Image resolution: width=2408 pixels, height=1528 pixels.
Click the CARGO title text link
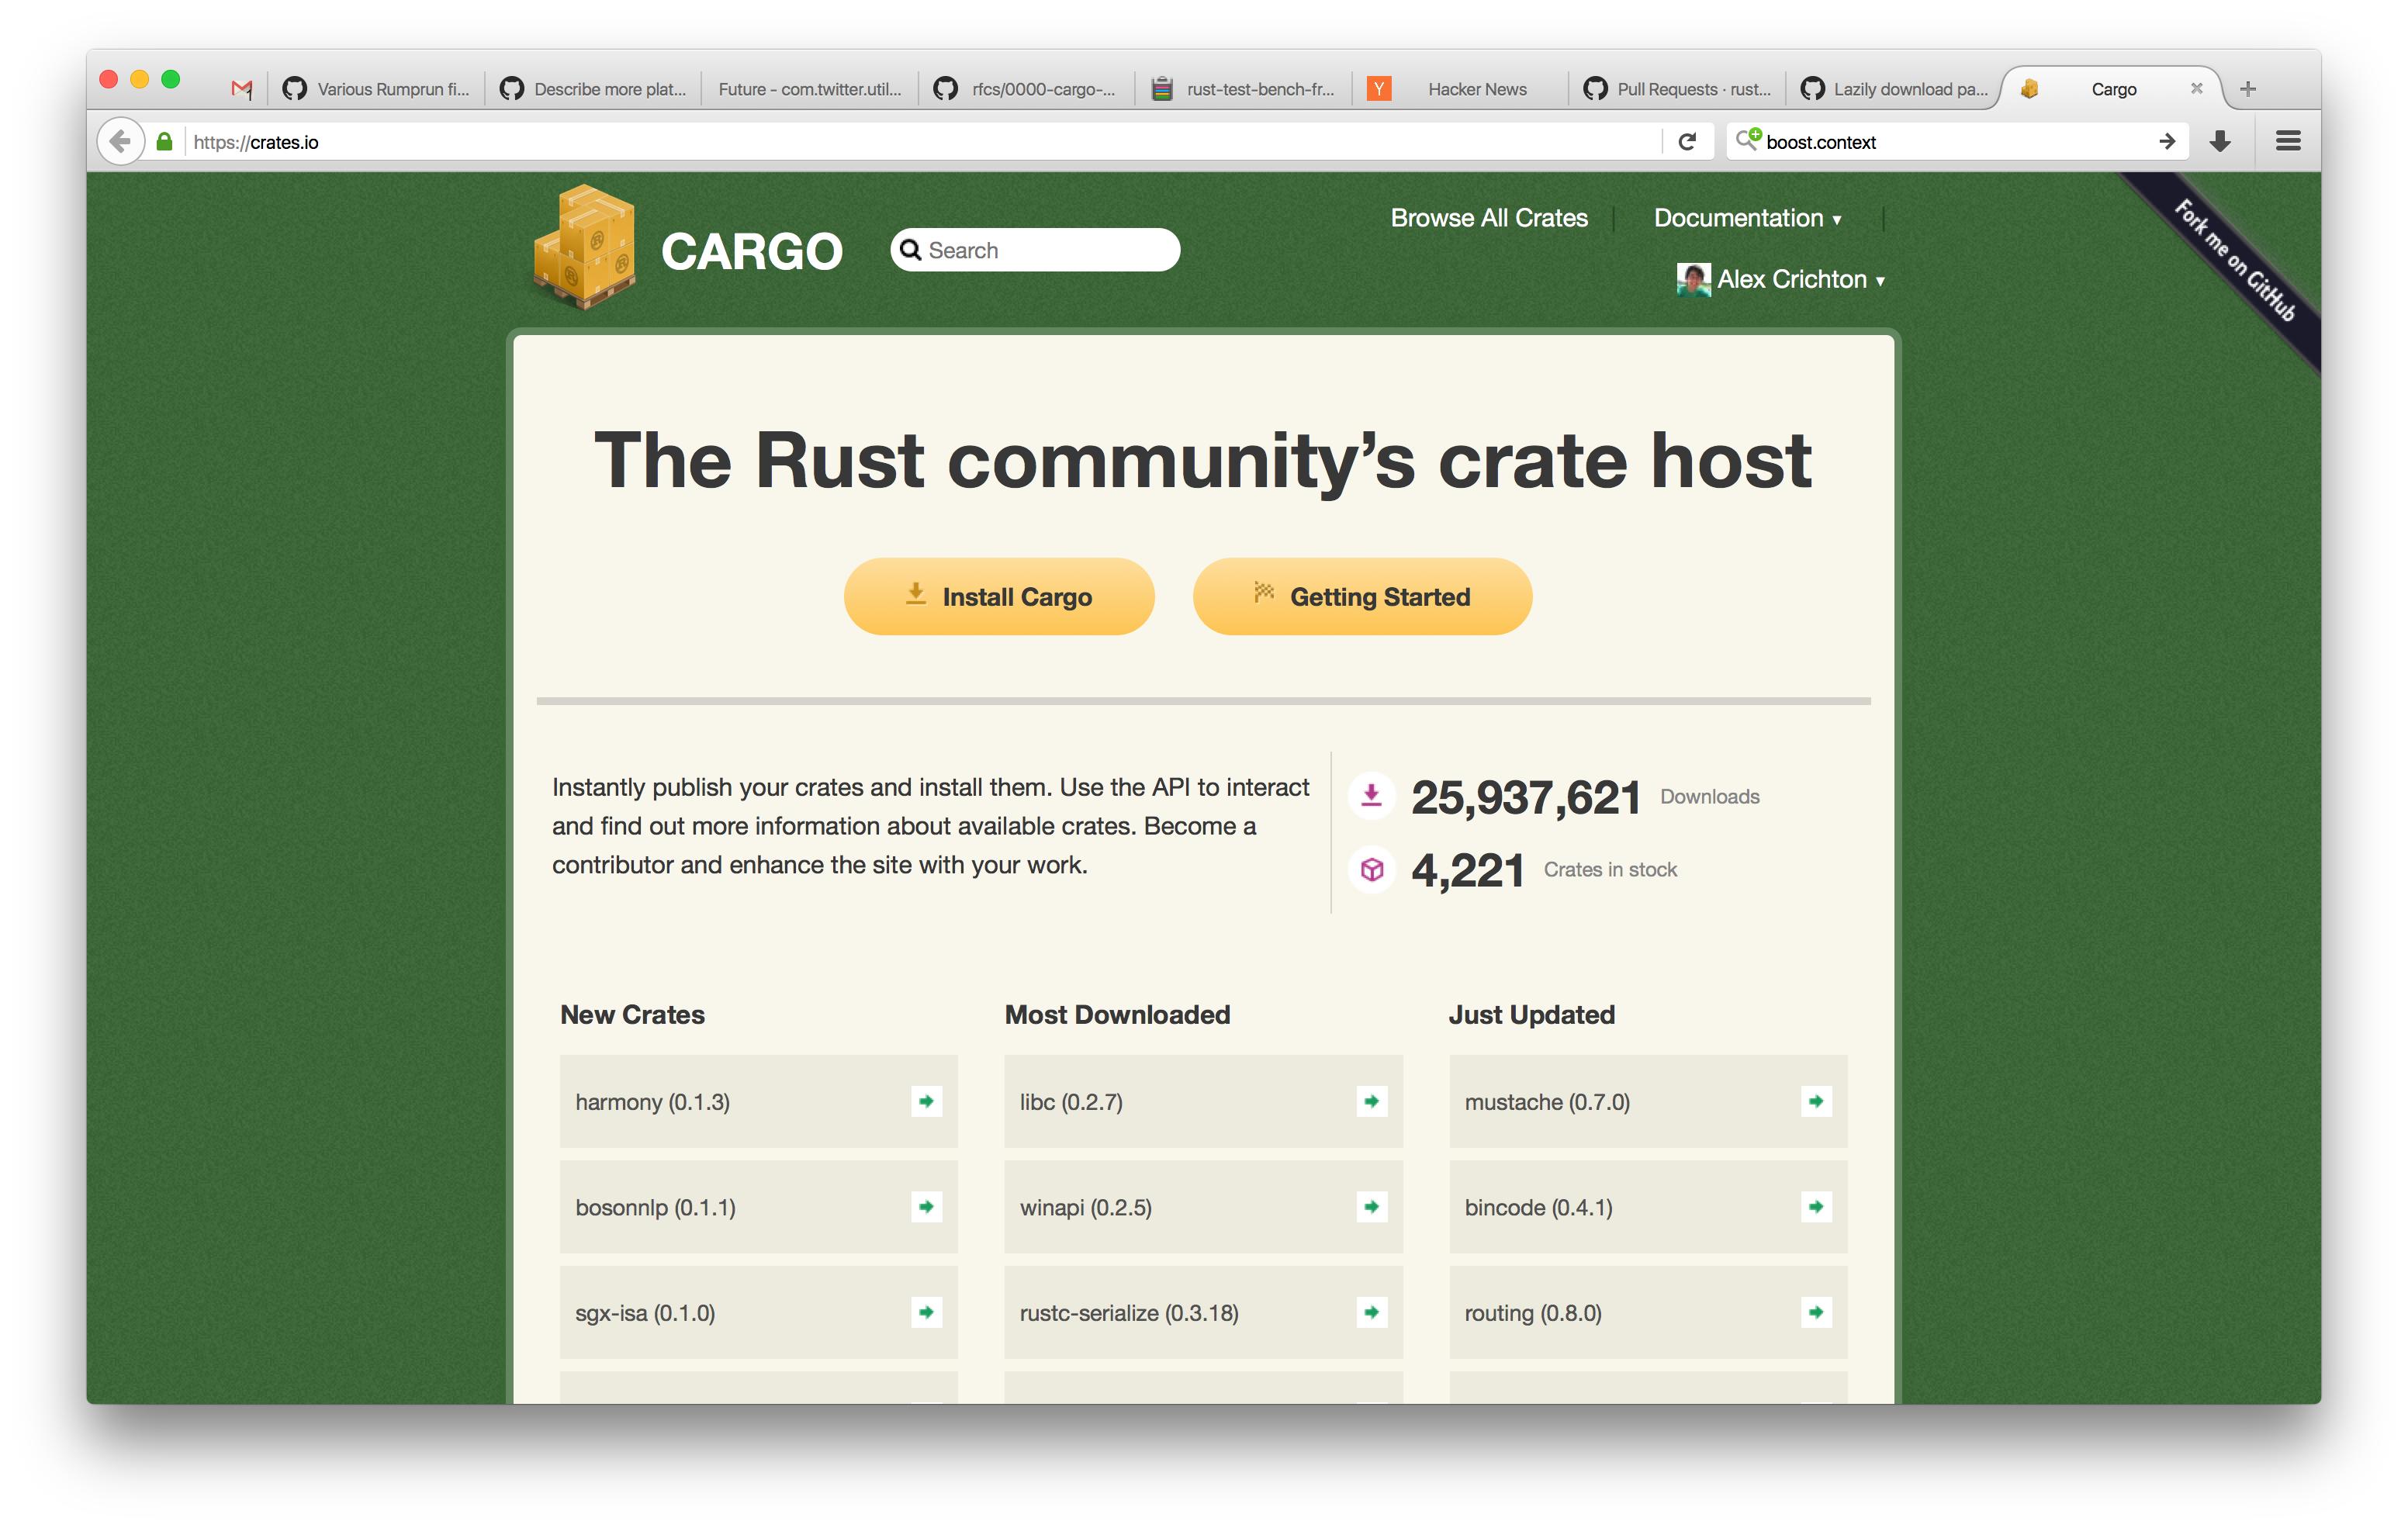click(751, 251)
